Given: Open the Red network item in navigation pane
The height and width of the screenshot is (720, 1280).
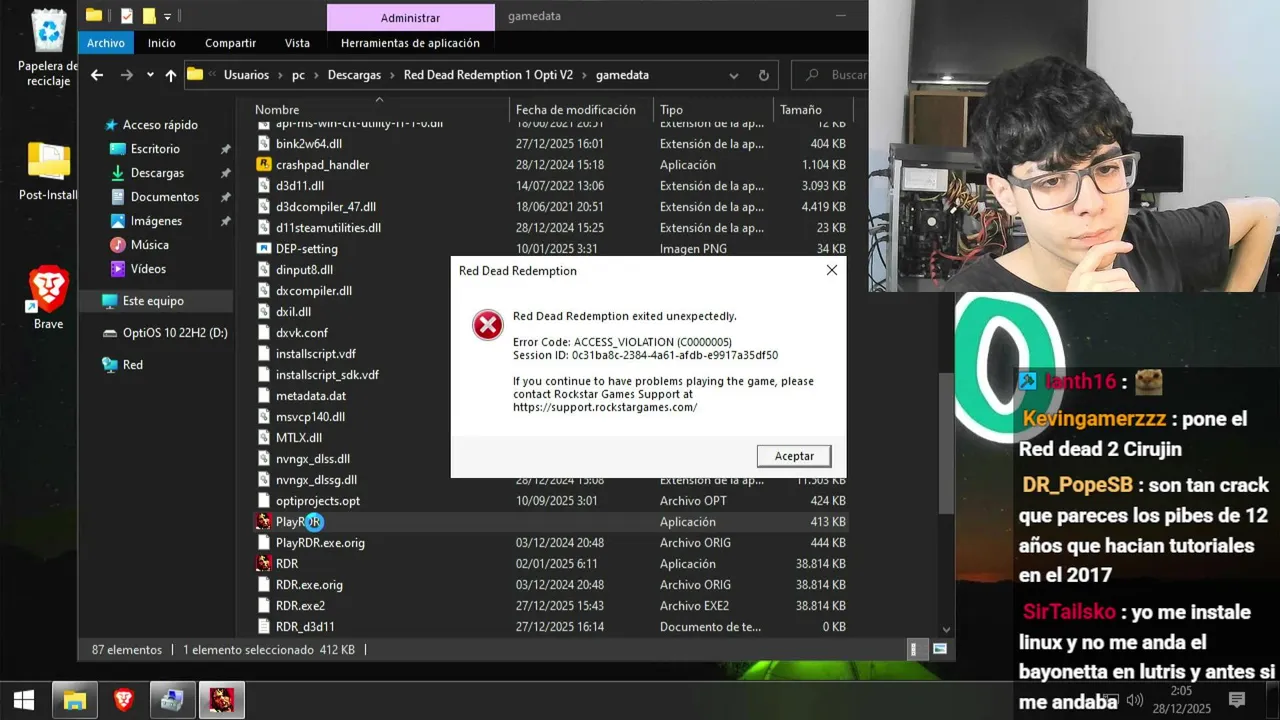Looking at the screenshot, I should [132, 365].
